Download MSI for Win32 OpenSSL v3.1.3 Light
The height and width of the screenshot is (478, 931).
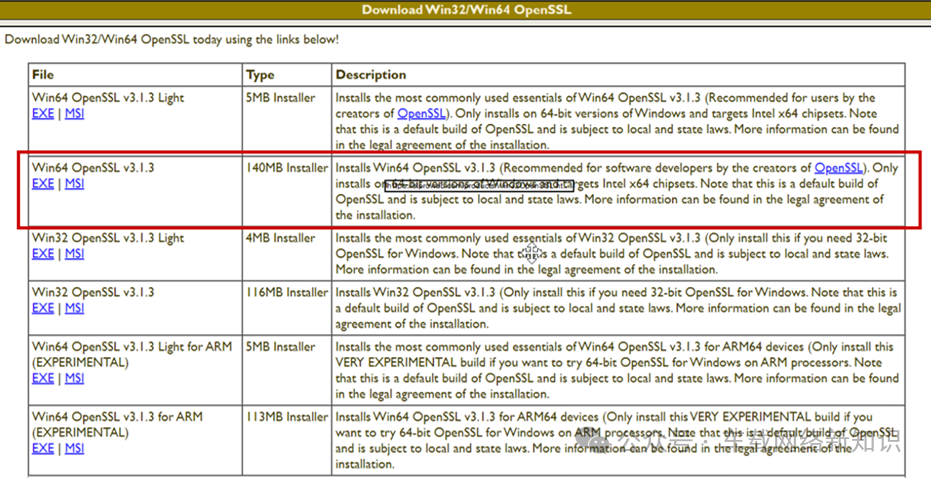pos(74,254)
